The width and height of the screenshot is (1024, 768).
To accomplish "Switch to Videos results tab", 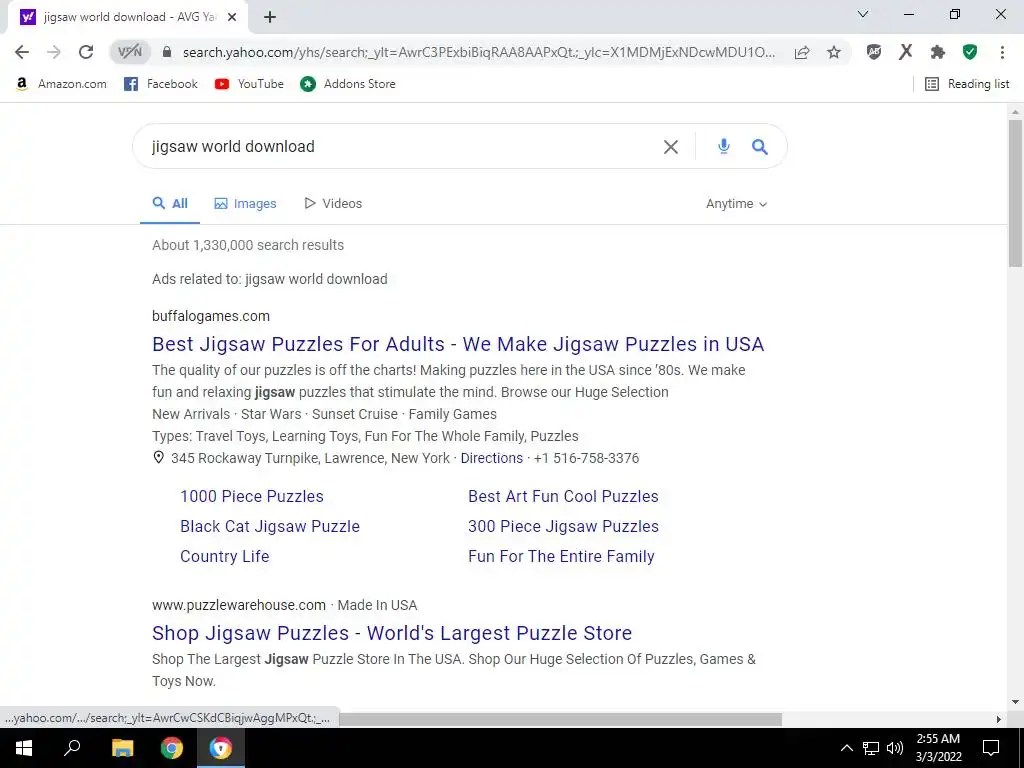I will click(x=333, y=204).
